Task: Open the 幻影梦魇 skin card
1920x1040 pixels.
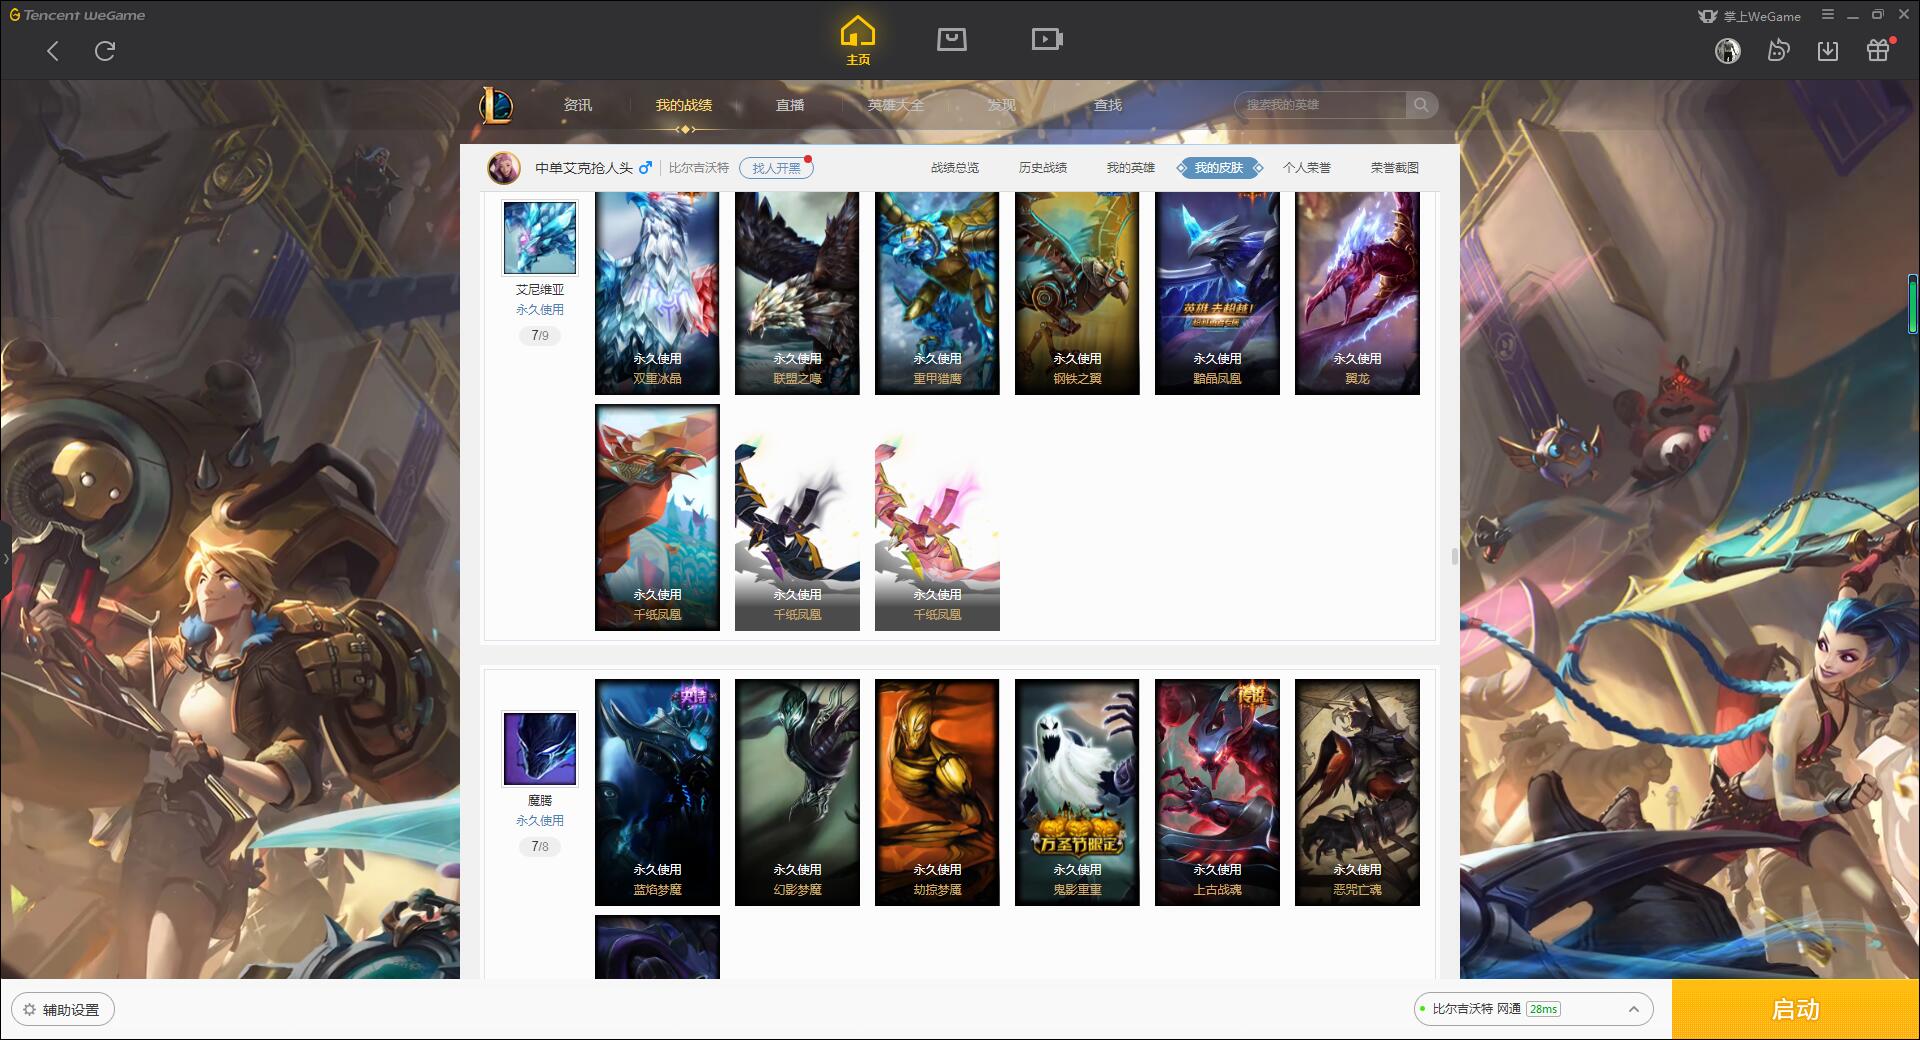Action: point(797,792)
